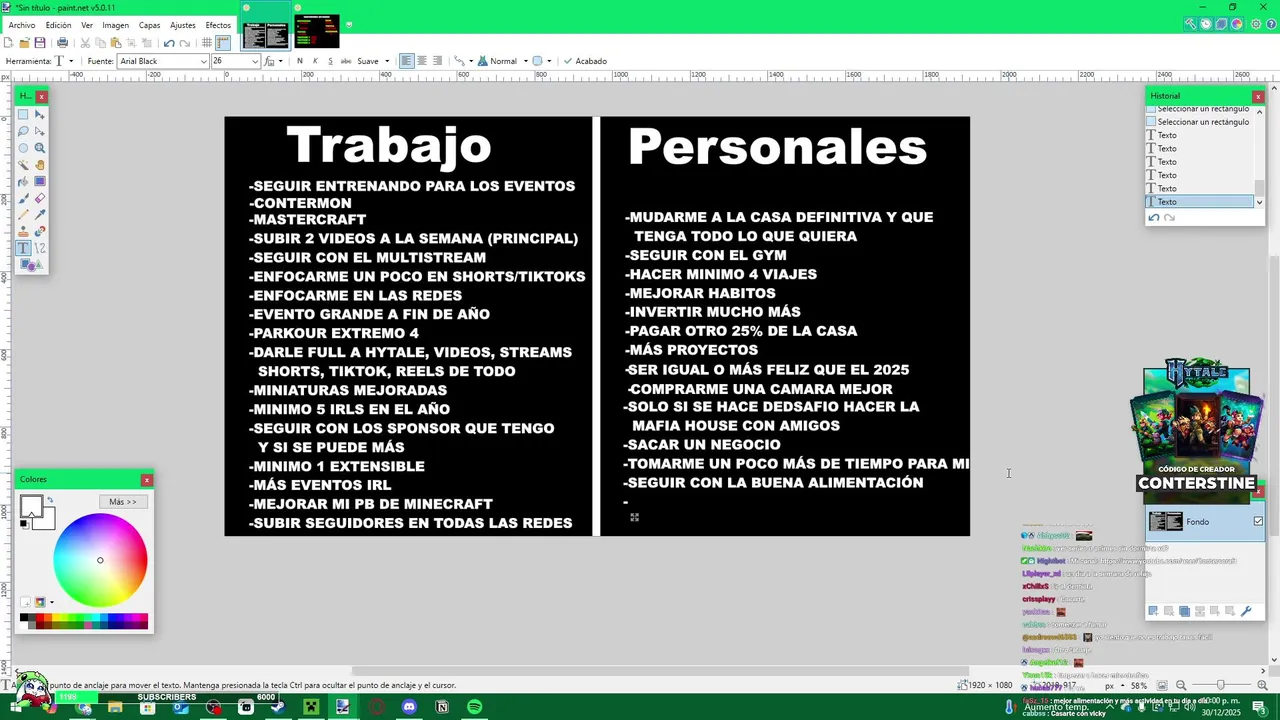Set text alignment to center
This screenshot has width=1280, height=720.
422,61
